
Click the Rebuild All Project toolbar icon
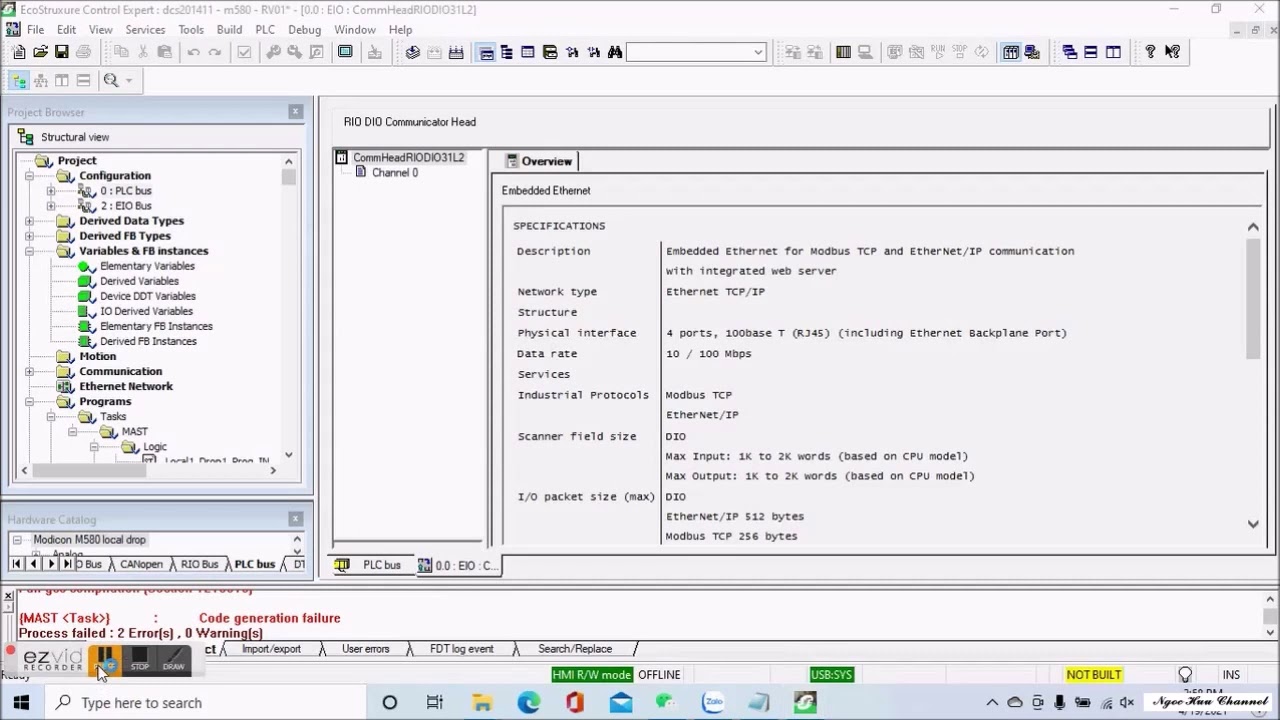456,52
